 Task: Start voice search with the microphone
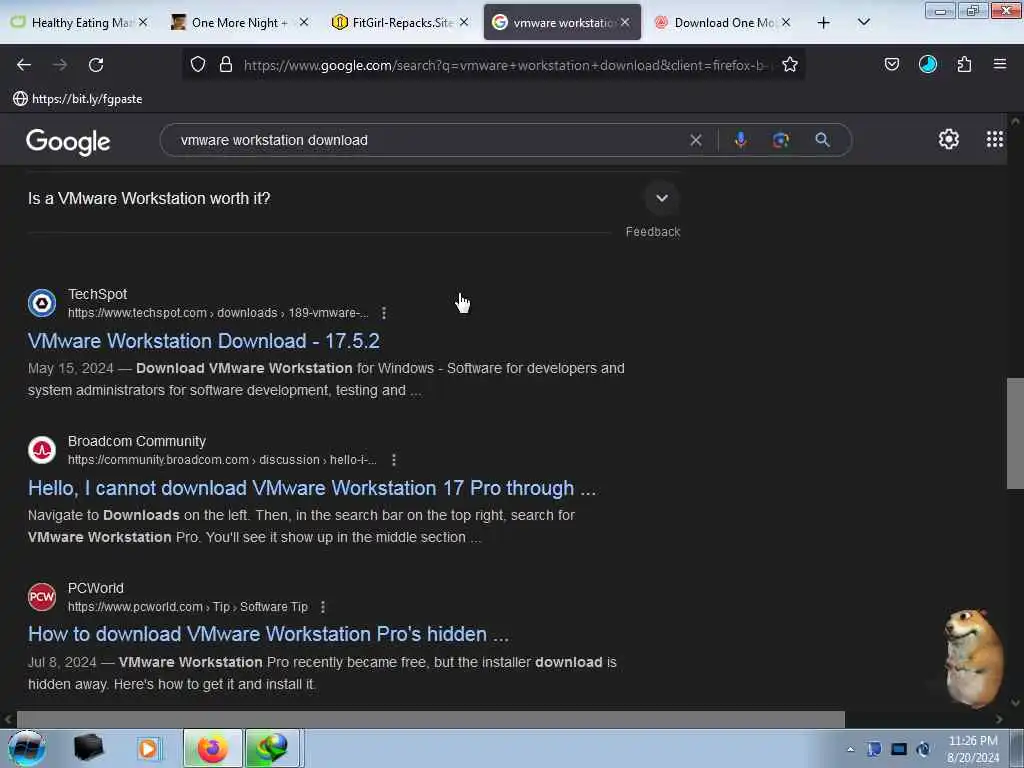[741, 140]
